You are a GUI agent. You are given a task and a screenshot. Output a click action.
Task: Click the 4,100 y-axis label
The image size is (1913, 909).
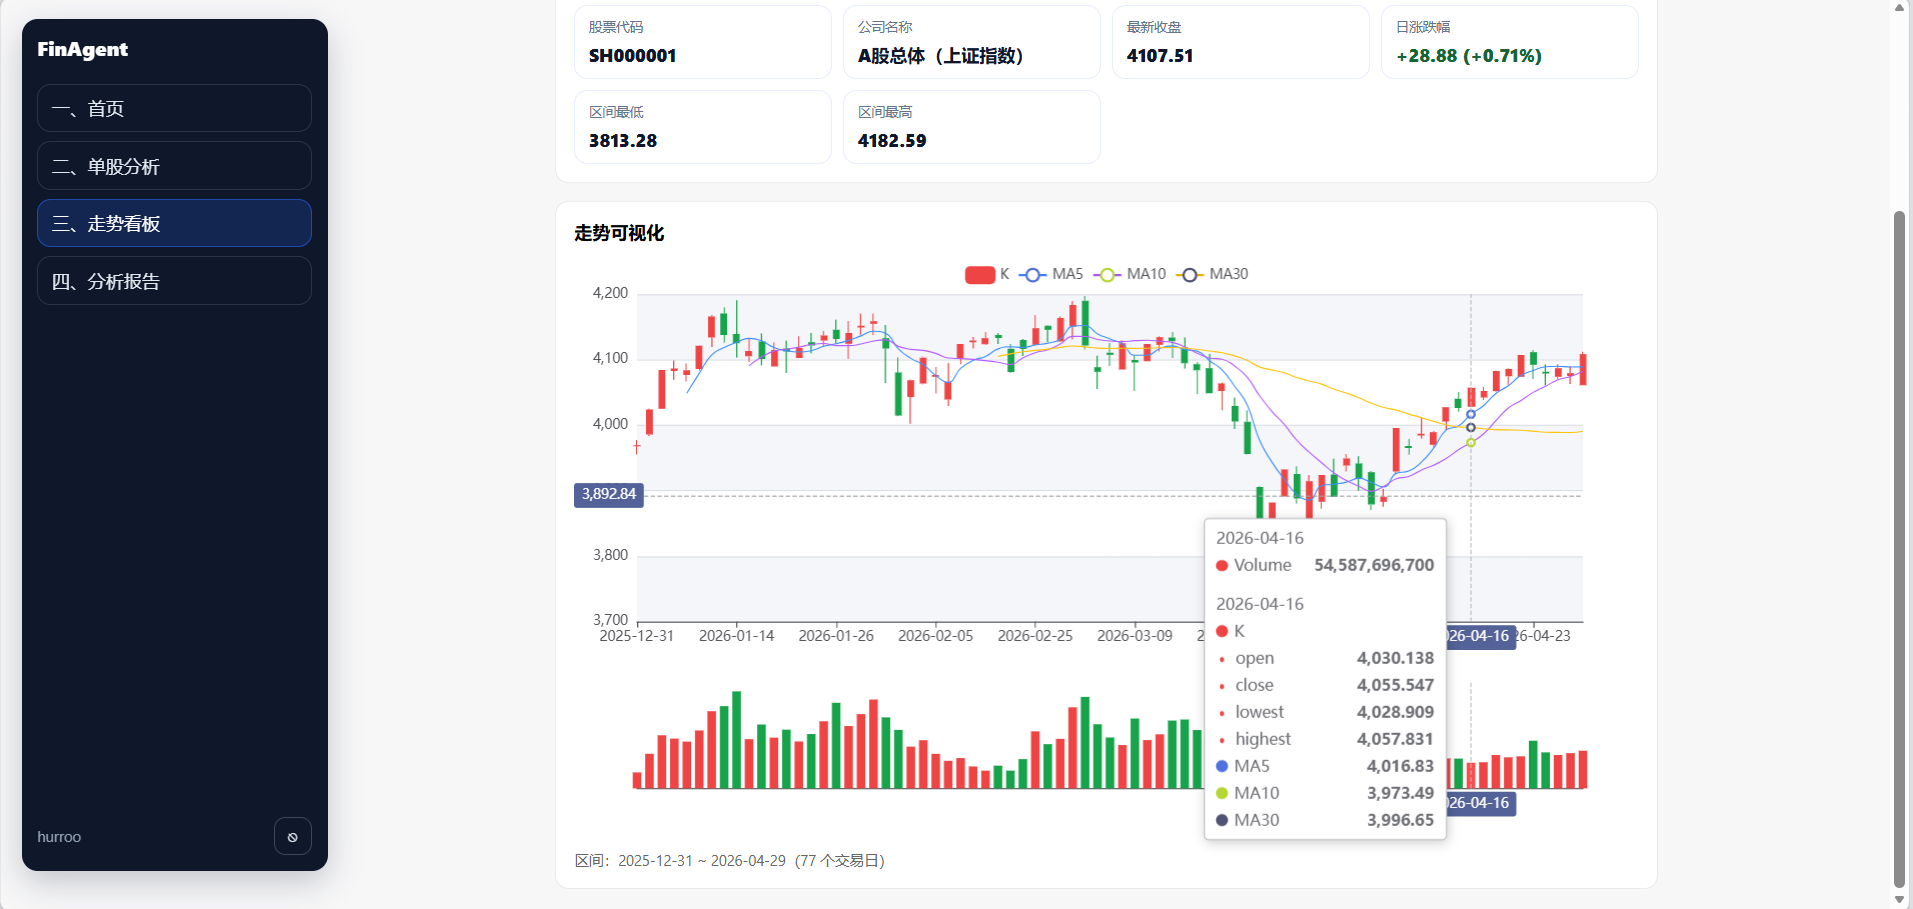click(x=610, y=358)
